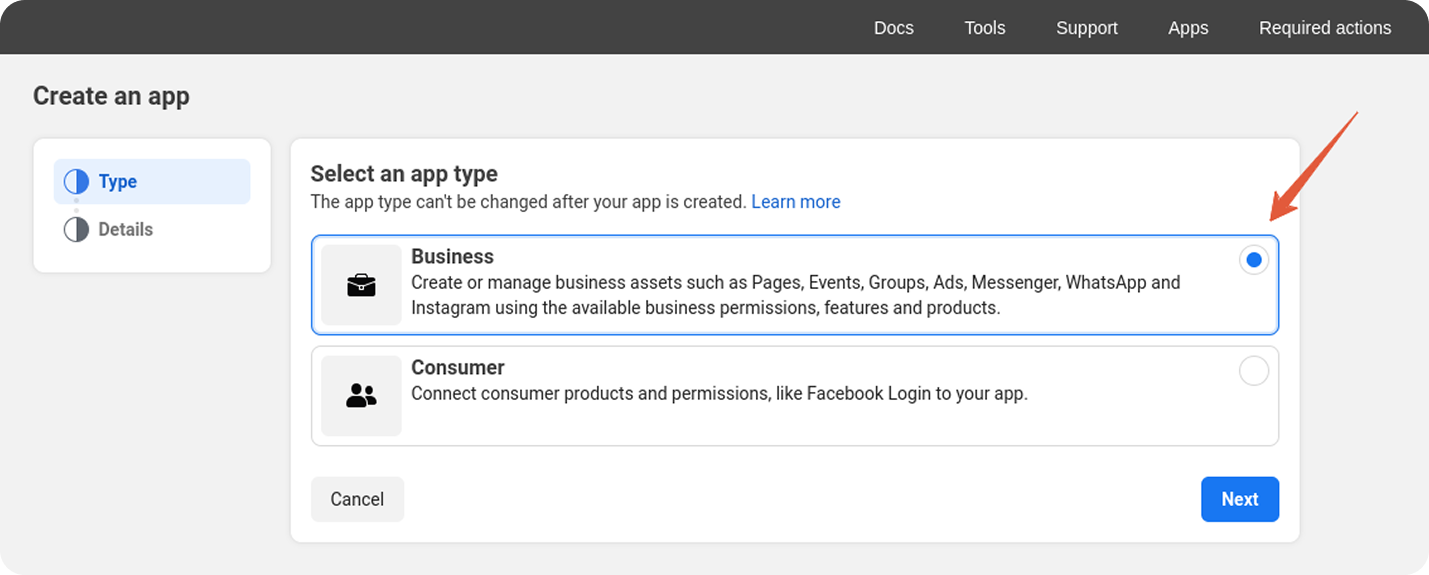The image size is (1429, 575).
Task: Click the Business option title
Action: click(453, 257)
